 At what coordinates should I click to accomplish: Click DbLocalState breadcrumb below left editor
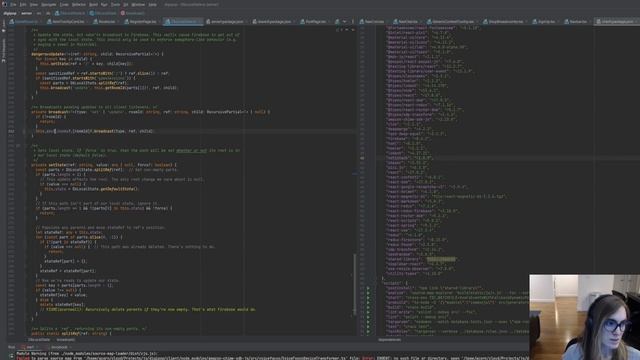[x=39, y=340]
